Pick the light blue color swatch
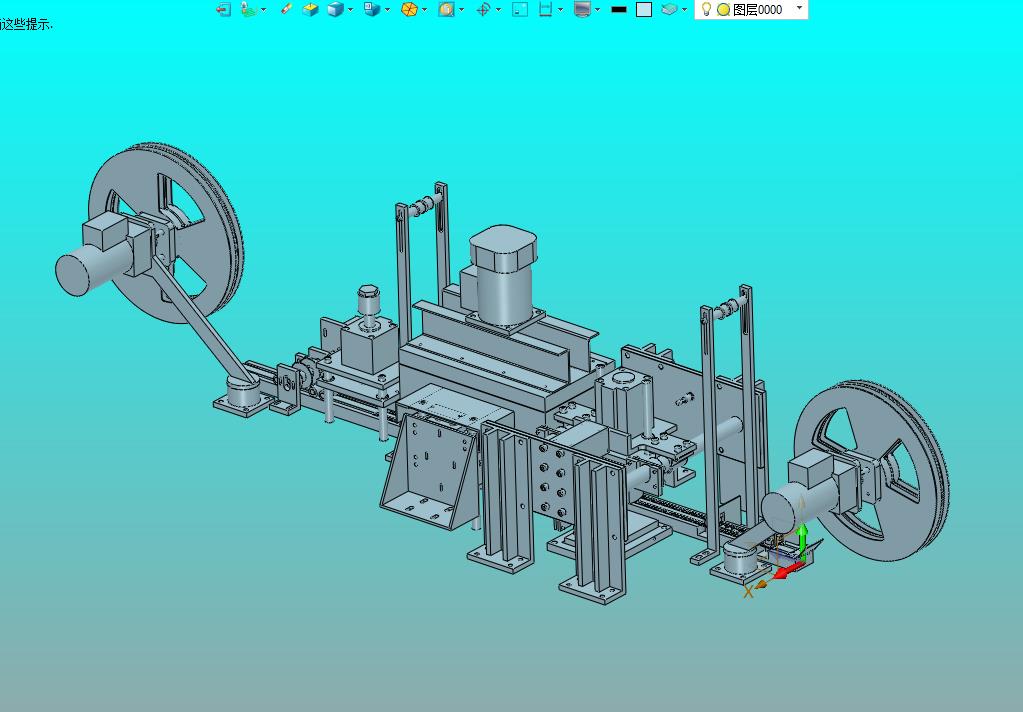Image resolution: width=1023 pixels, height=712 pixels. (x=644, y=9)
